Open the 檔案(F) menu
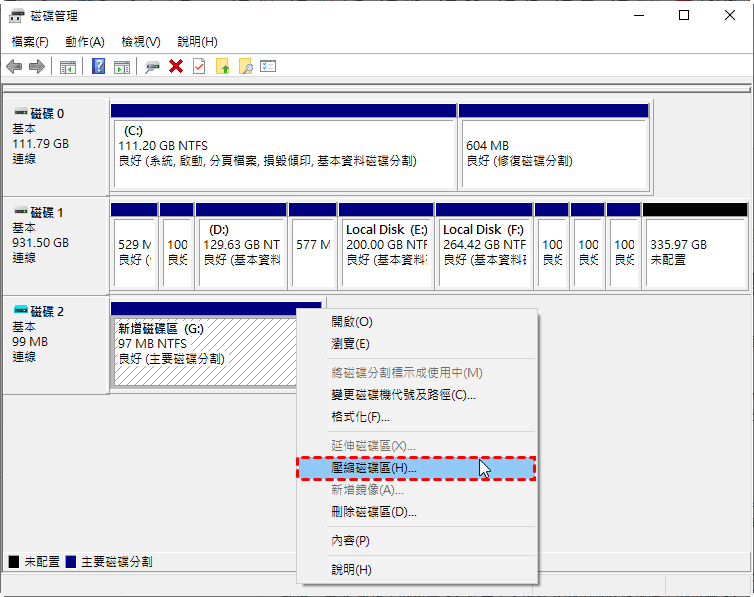This screenshot has width=754, height=597. tap(30, 42)
